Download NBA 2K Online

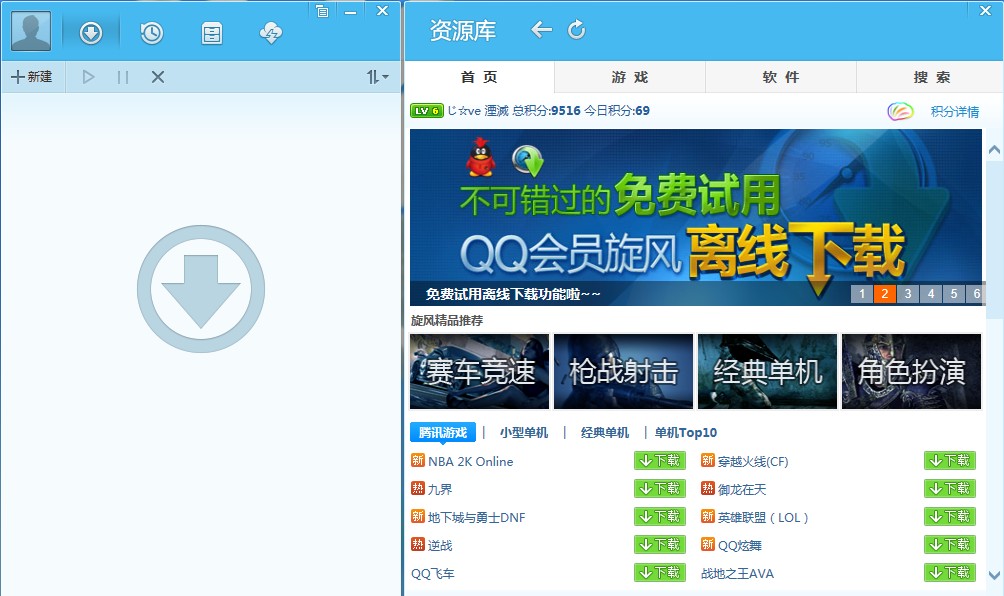coord(660,461)
